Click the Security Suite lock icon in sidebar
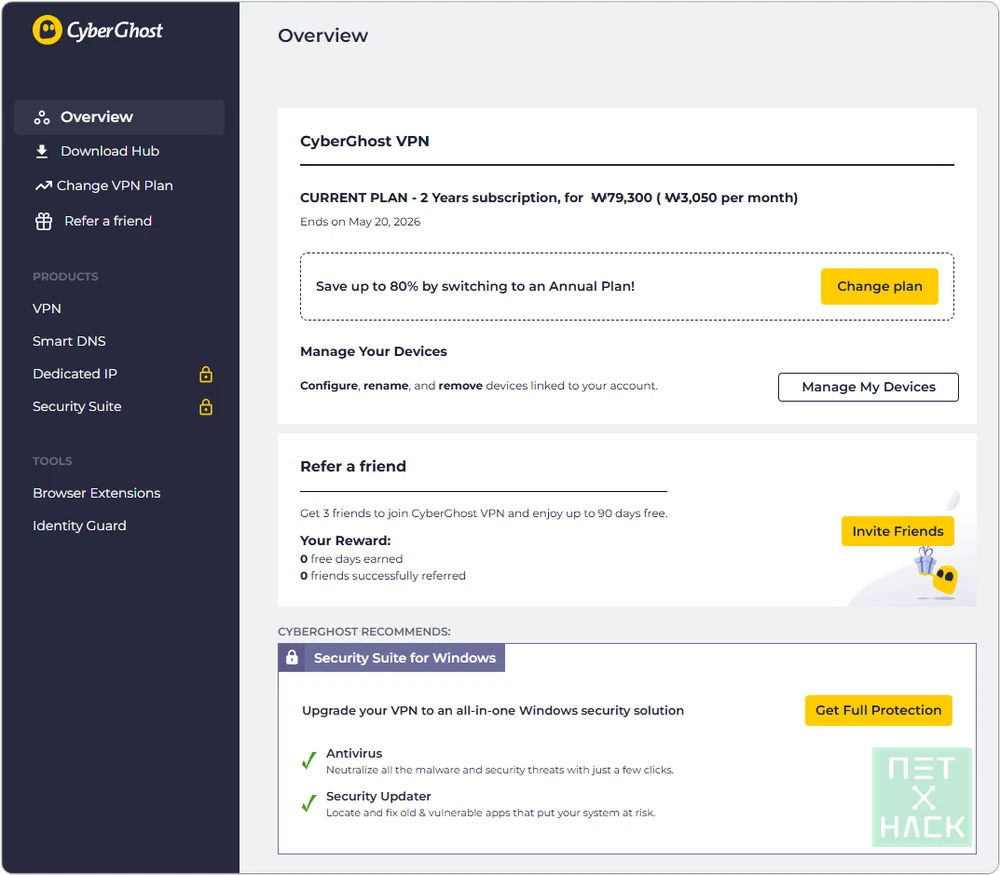1000x875 pixels. [x=206, y=408]
